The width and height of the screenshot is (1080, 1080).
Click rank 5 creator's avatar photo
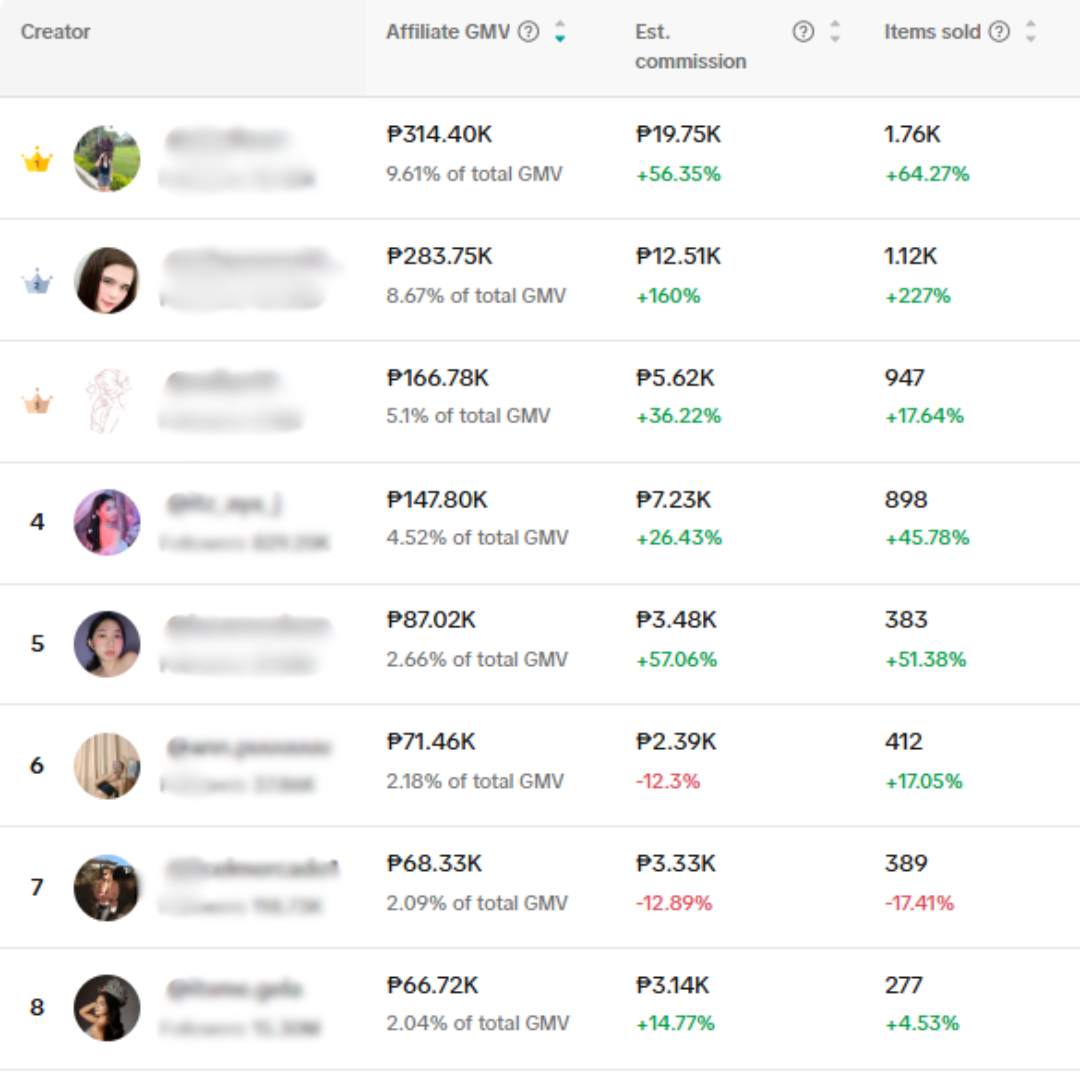click(x=107, y=644)
